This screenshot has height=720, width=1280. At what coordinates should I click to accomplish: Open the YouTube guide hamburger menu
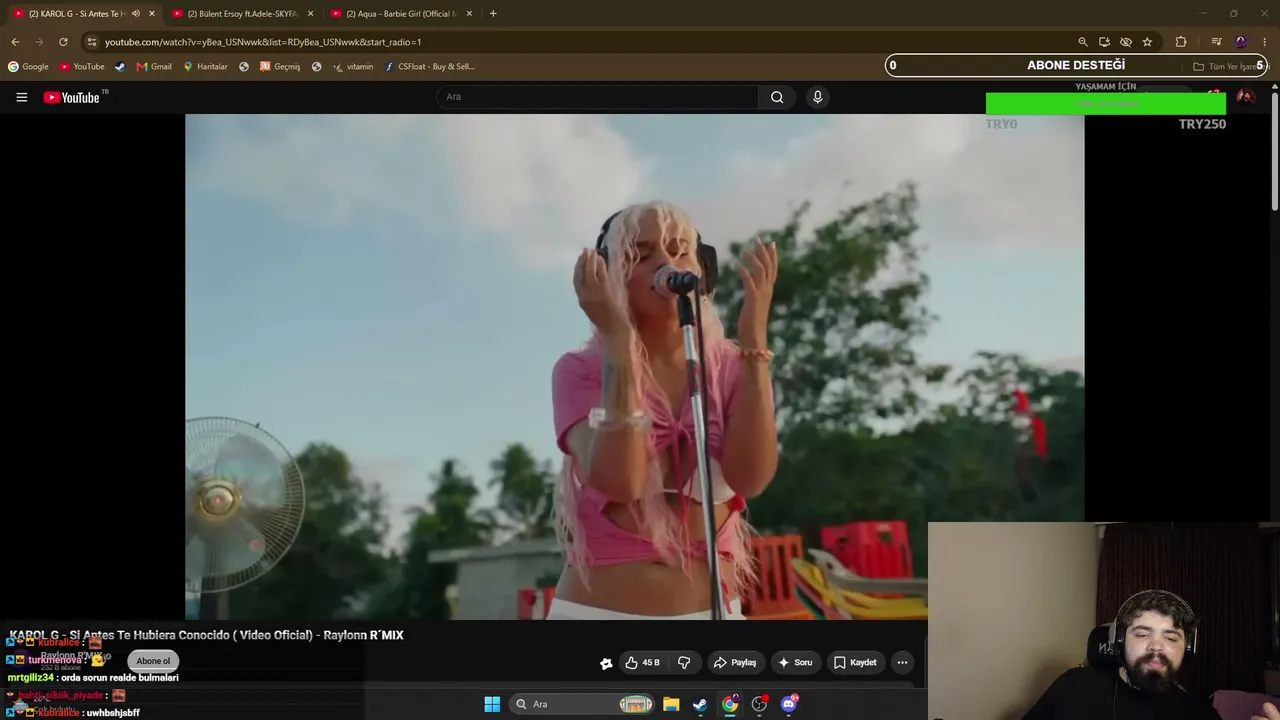pyautogui.click(x=21, y=97)
